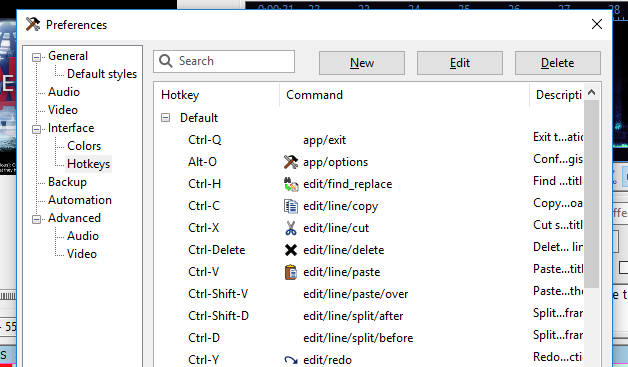Select the Ctrl-X hotkey cell
Image resolution: width=628 pixels, height=367 pixels.
pos(203,228)
